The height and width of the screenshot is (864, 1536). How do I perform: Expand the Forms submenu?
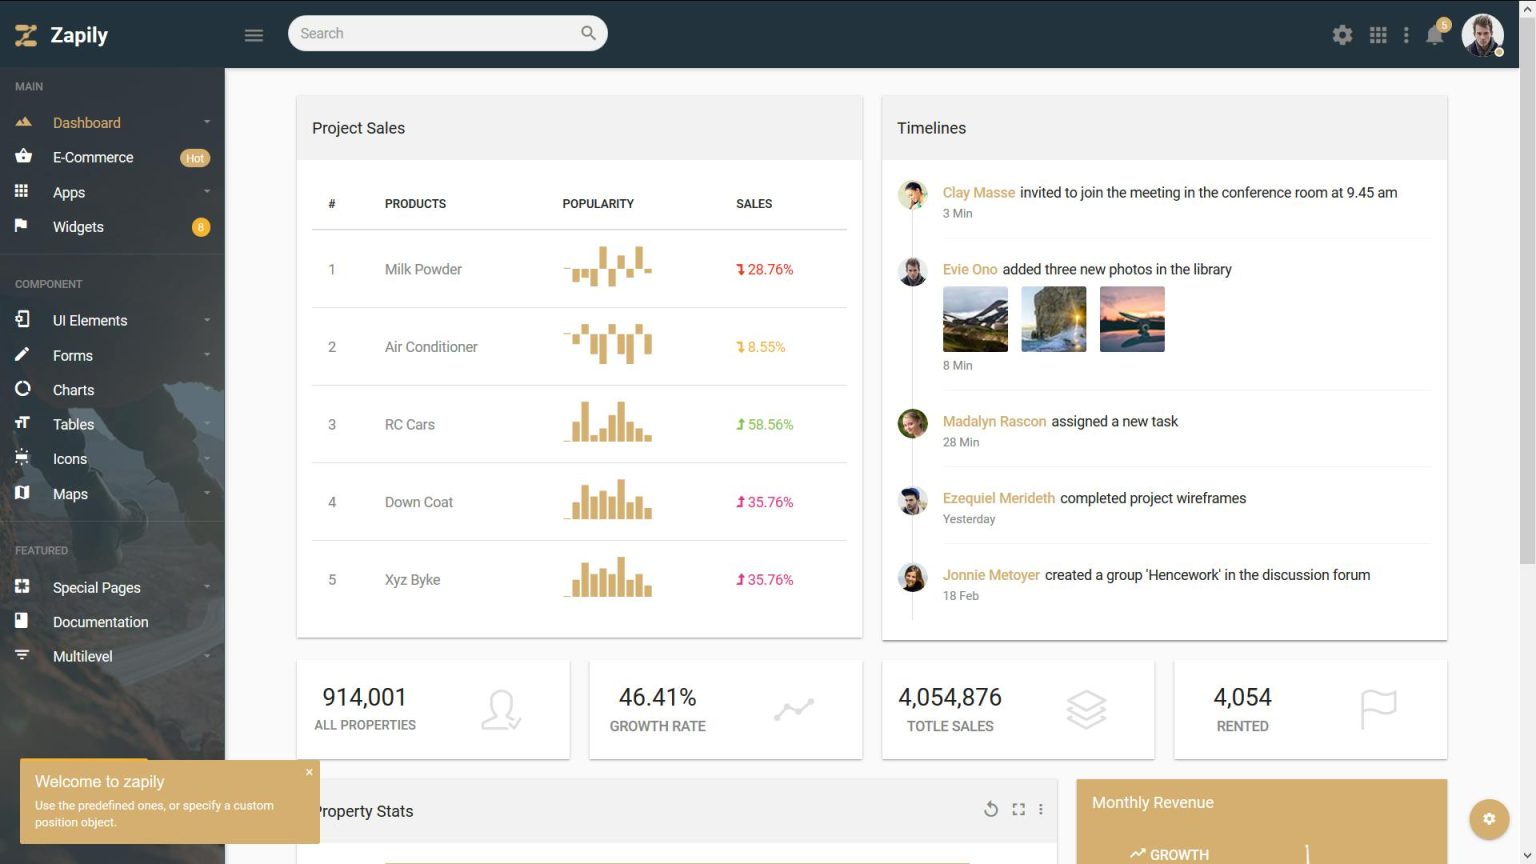(72, 355)
